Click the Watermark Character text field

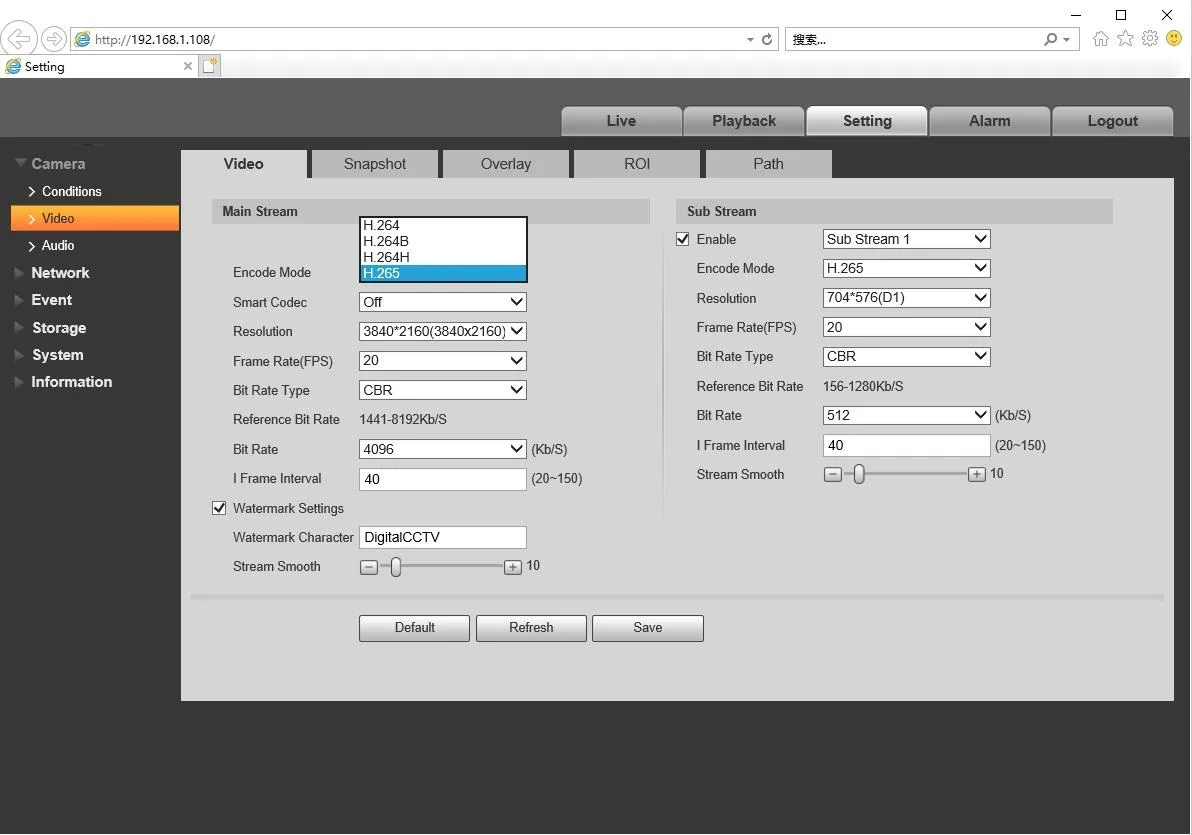coord(442,537)
